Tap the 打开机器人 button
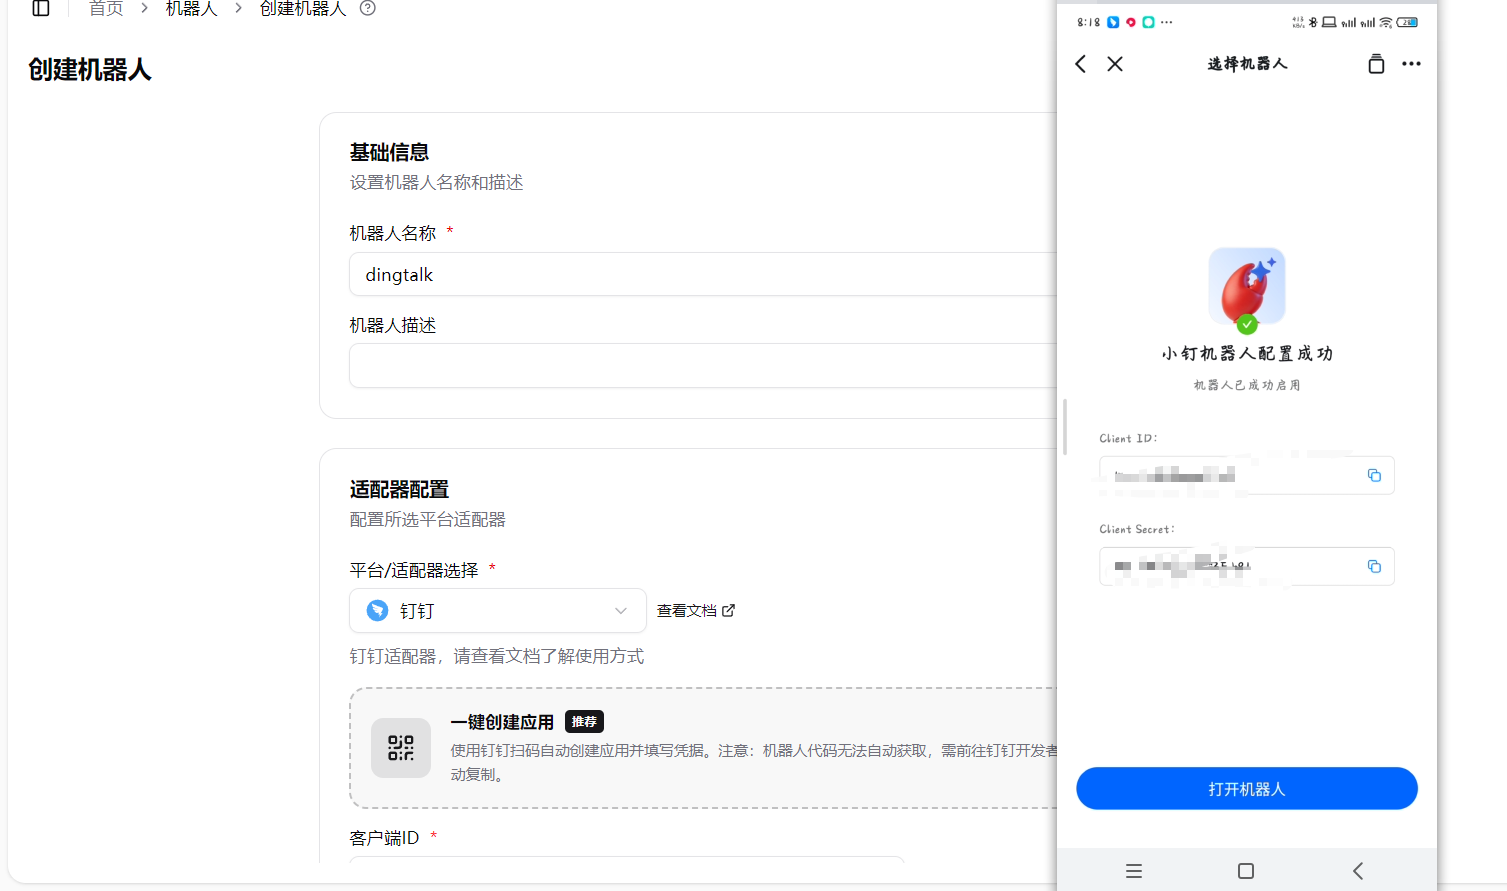Screen dimensions: 1507x891 click(x=1247, y=789)
